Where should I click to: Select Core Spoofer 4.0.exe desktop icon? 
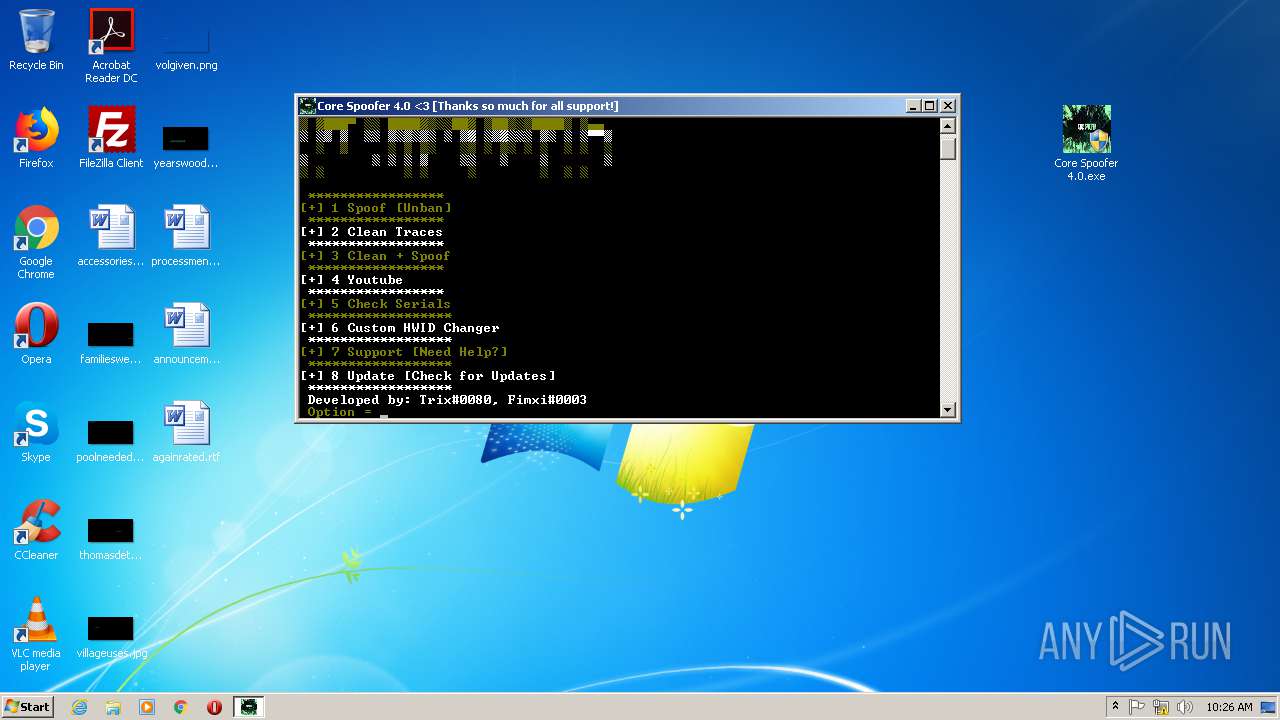coord(1086,143)
